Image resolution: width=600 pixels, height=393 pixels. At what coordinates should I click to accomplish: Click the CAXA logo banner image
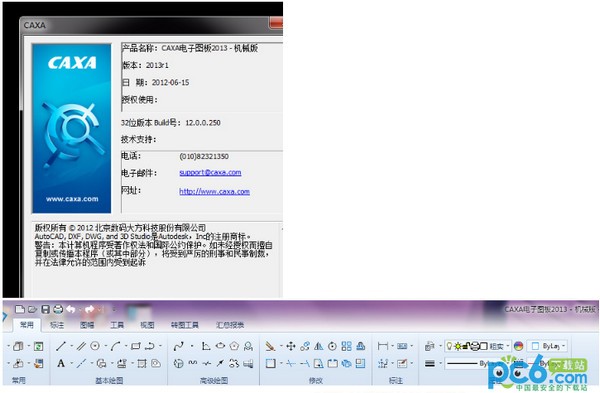(72, 129)
